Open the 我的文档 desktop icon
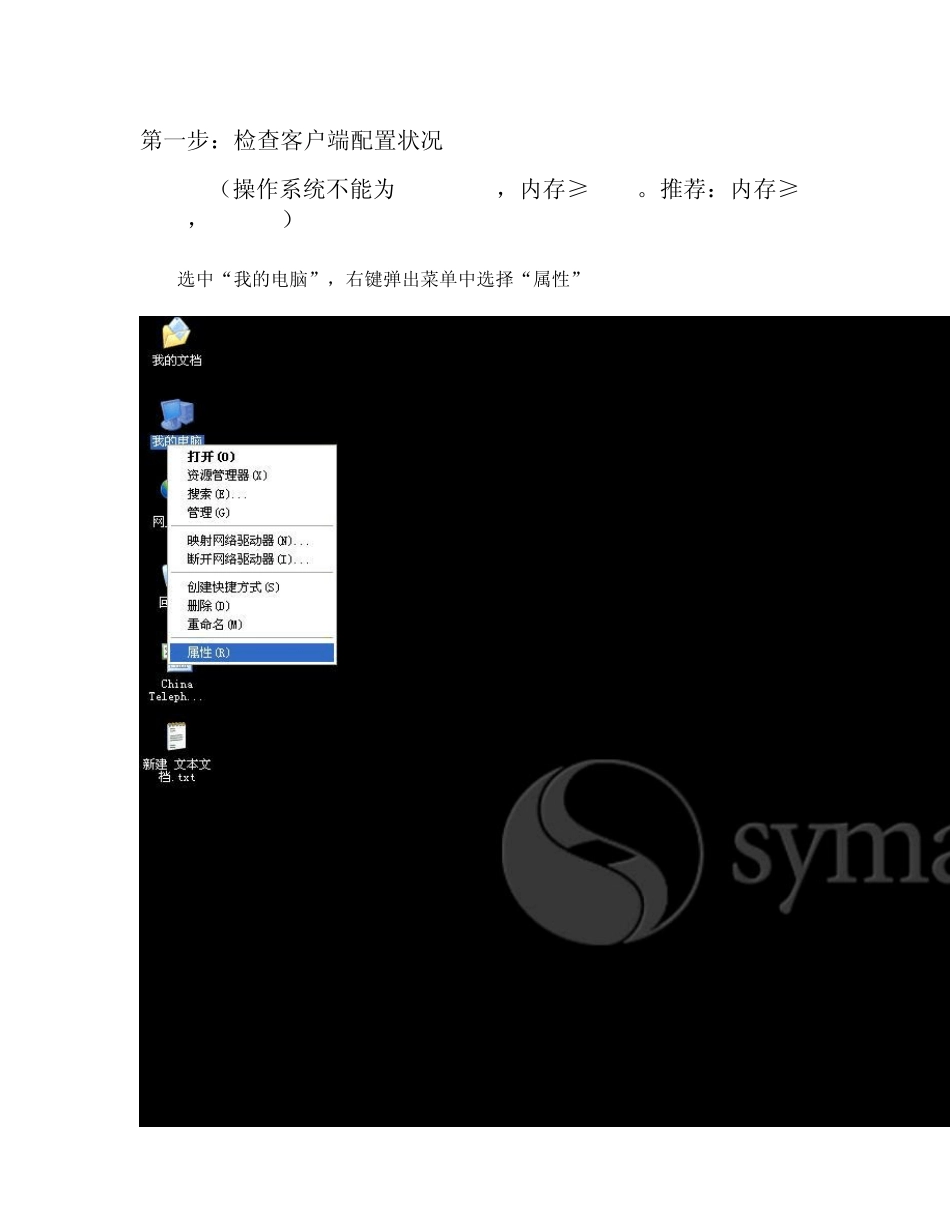This screenshot has width=950, height=1230. [177, 342]
